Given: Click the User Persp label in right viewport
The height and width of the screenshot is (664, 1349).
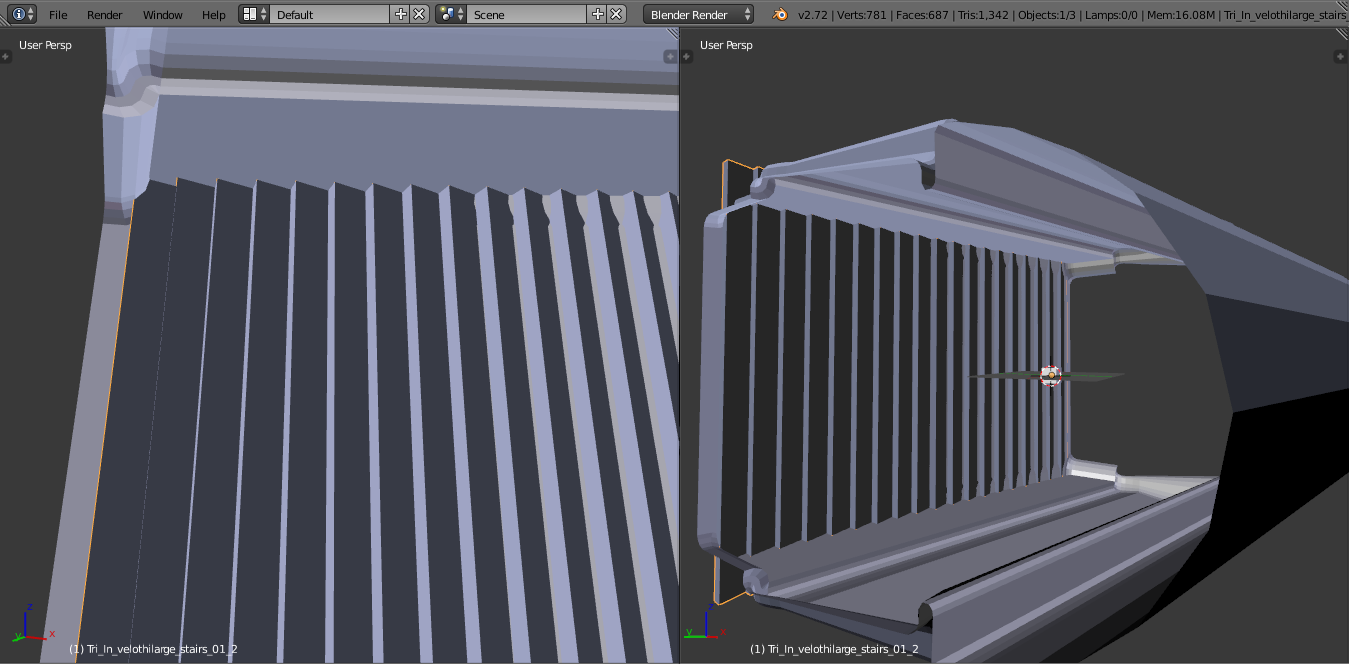Looking at the screenshot, I should (x=726, y=45).
